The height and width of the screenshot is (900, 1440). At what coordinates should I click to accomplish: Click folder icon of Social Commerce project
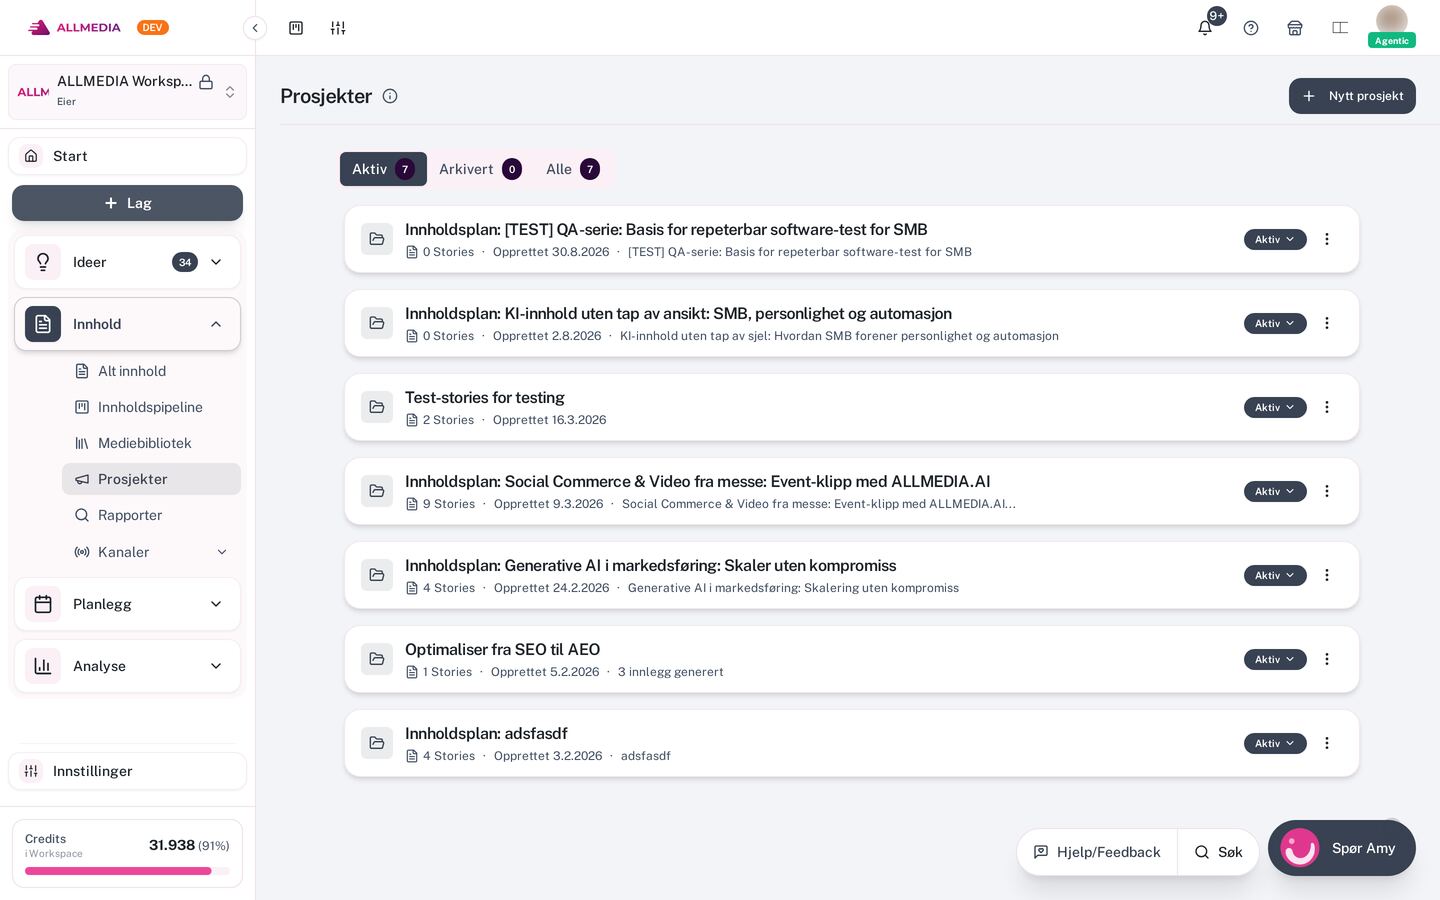coord(377,491)
